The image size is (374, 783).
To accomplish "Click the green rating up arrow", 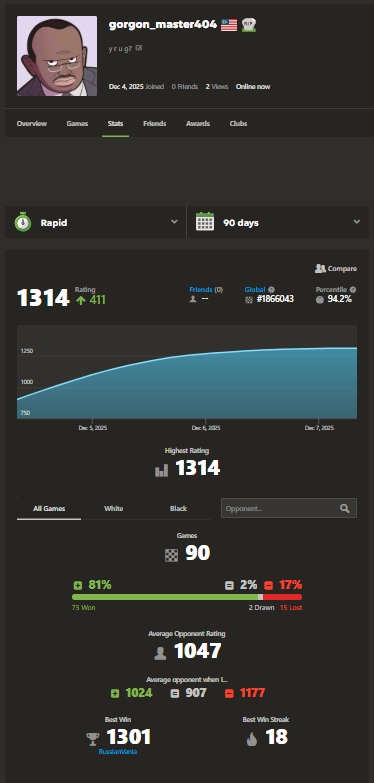I will 80,300.
